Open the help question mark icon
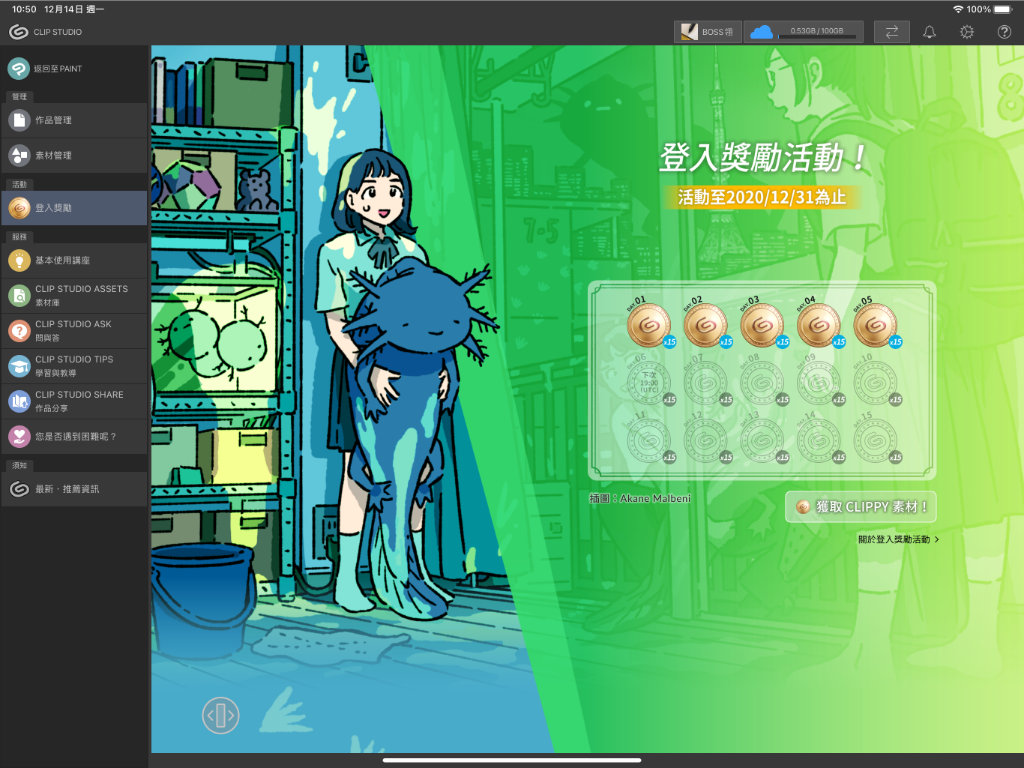The width and height of the screenshot is (1024, 768). (x=1004, y=32)
